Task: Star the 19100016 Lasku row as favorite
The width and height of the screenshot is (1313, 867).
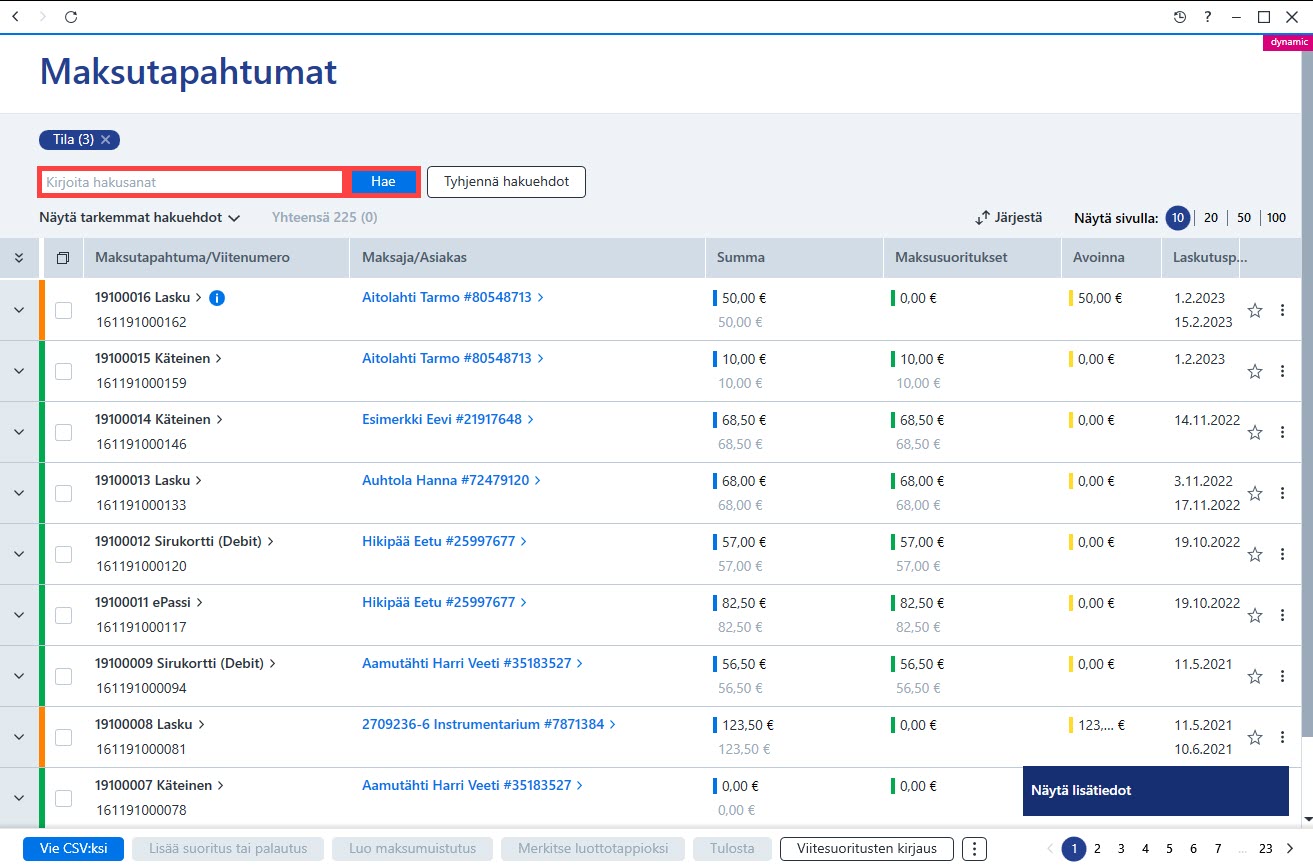Action: click(1255, 310)
